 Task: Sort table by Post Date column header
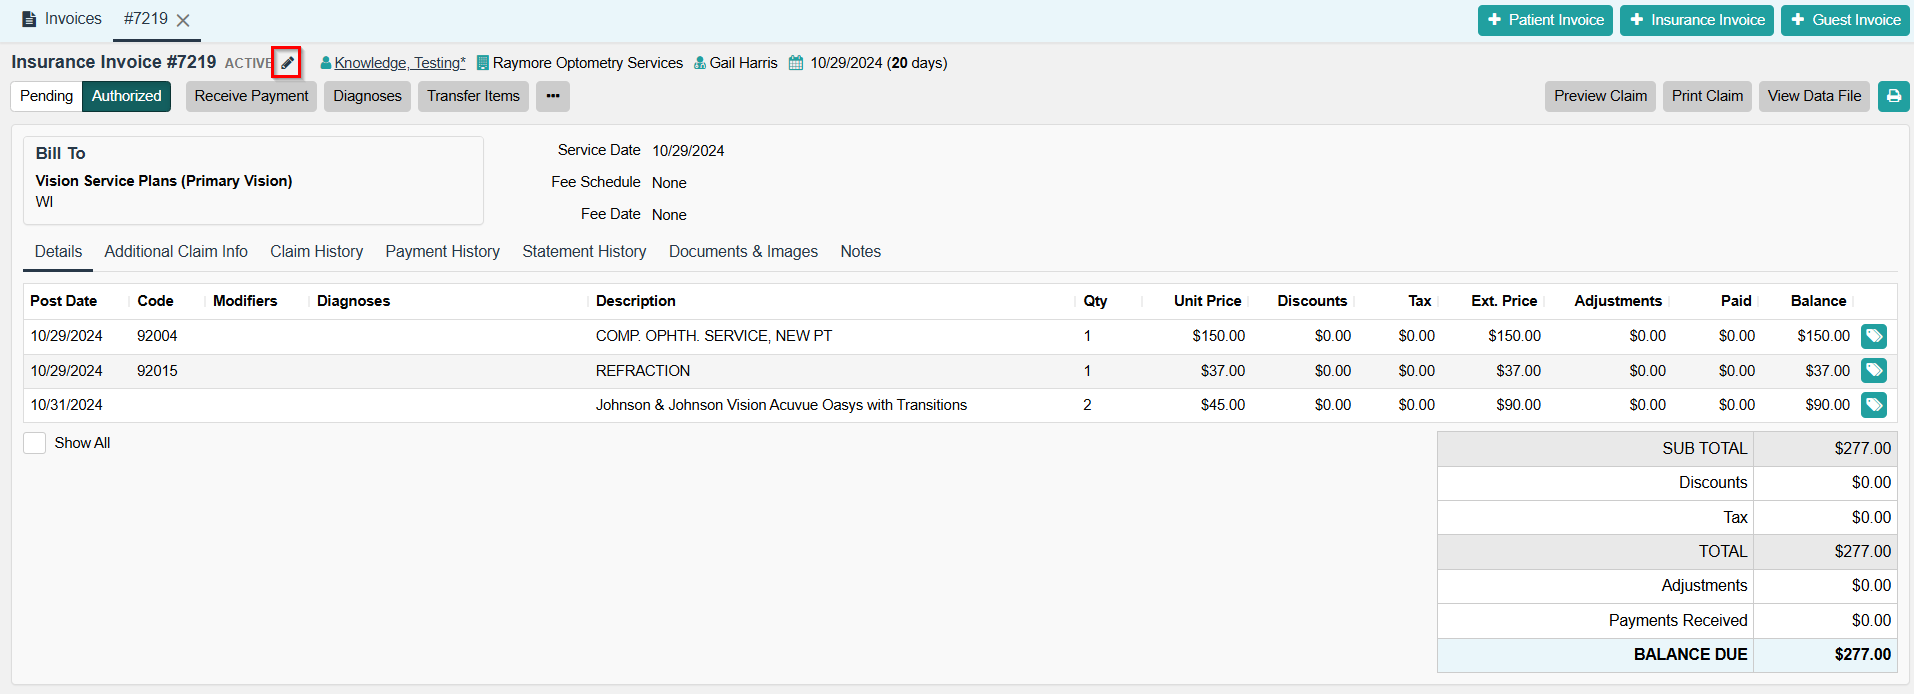(64, 301)
